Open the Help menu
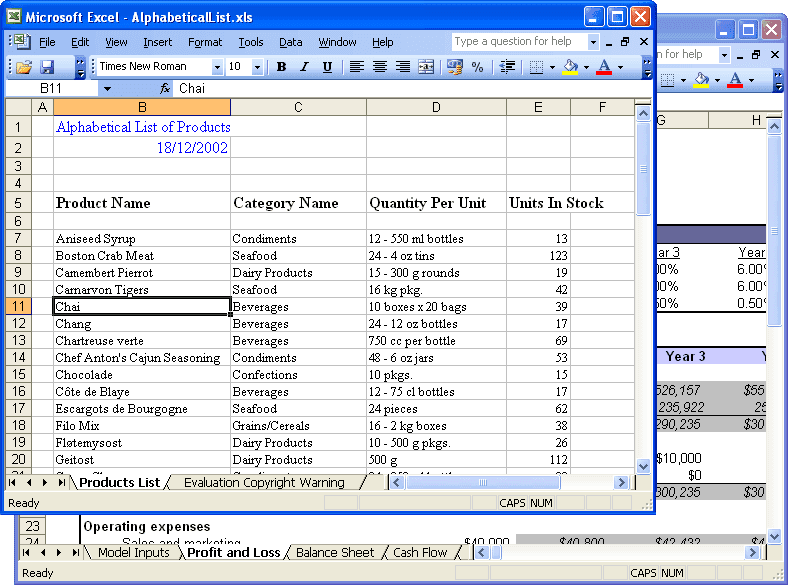Screen dimensions: 788x585 [x=382, y=42]
